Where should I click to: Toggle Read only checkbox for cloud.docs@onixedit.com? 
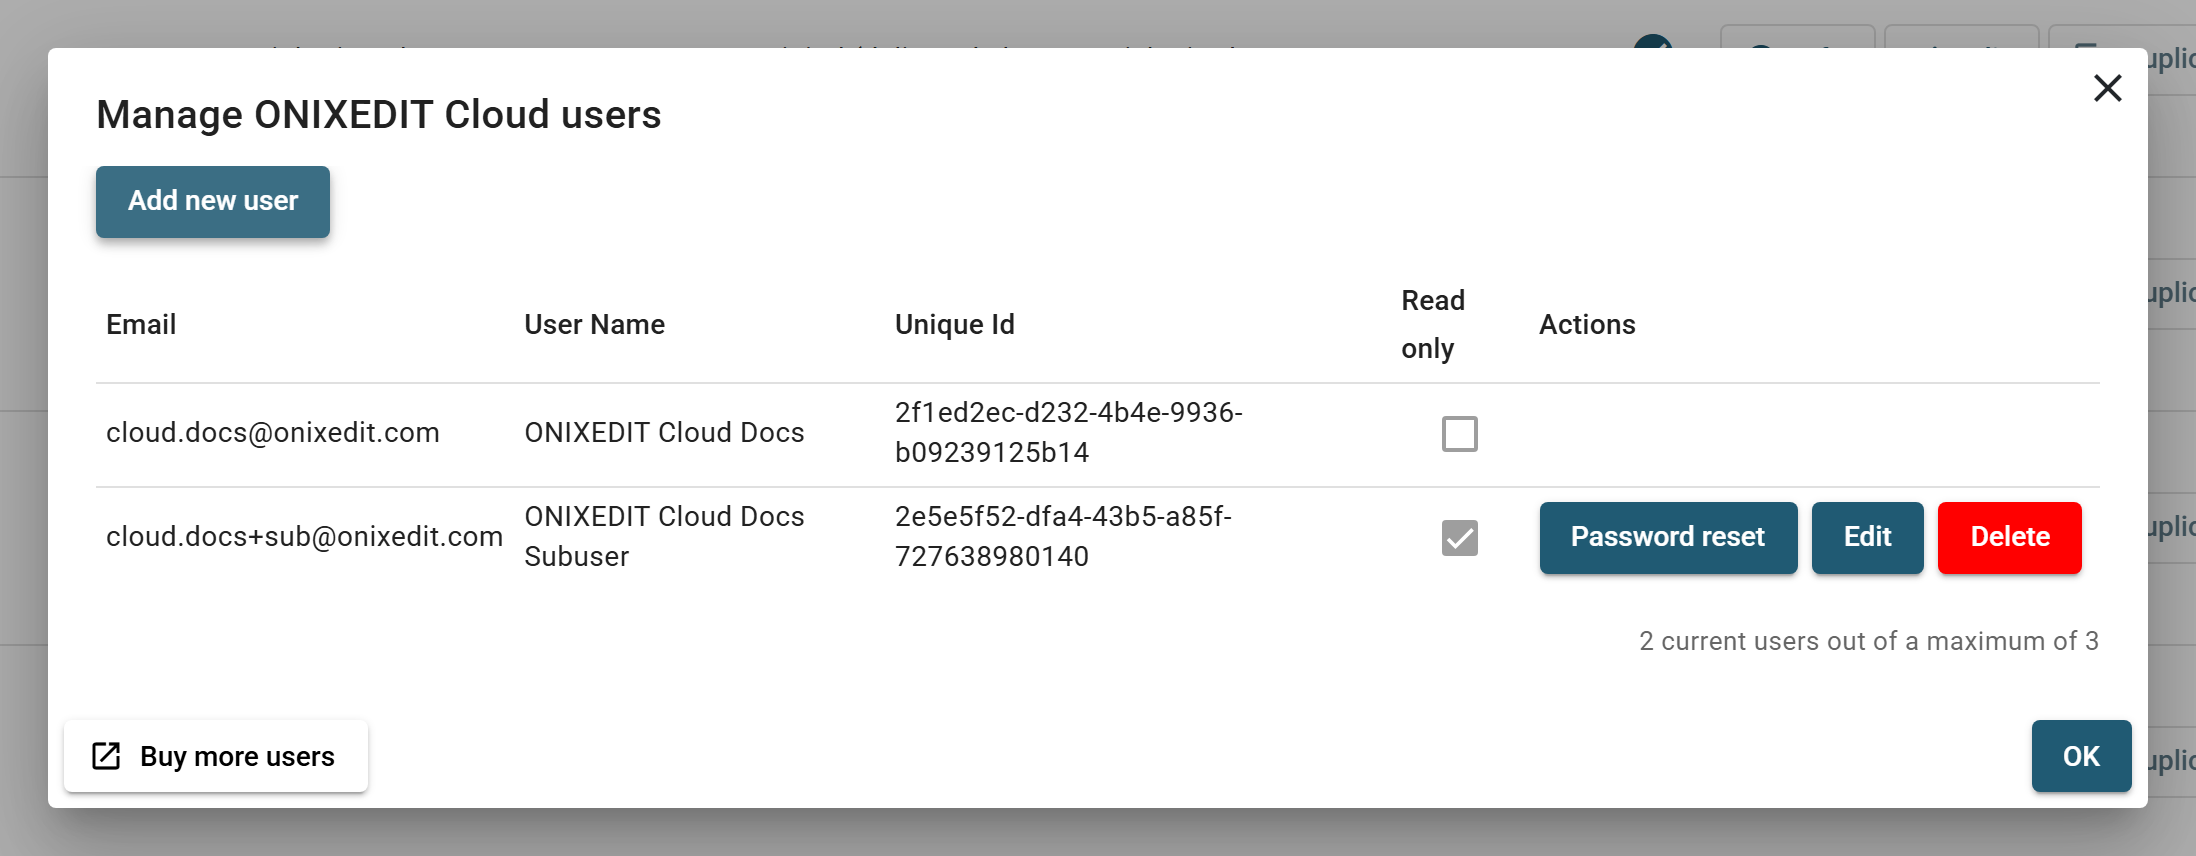[x=1459, y=434]
